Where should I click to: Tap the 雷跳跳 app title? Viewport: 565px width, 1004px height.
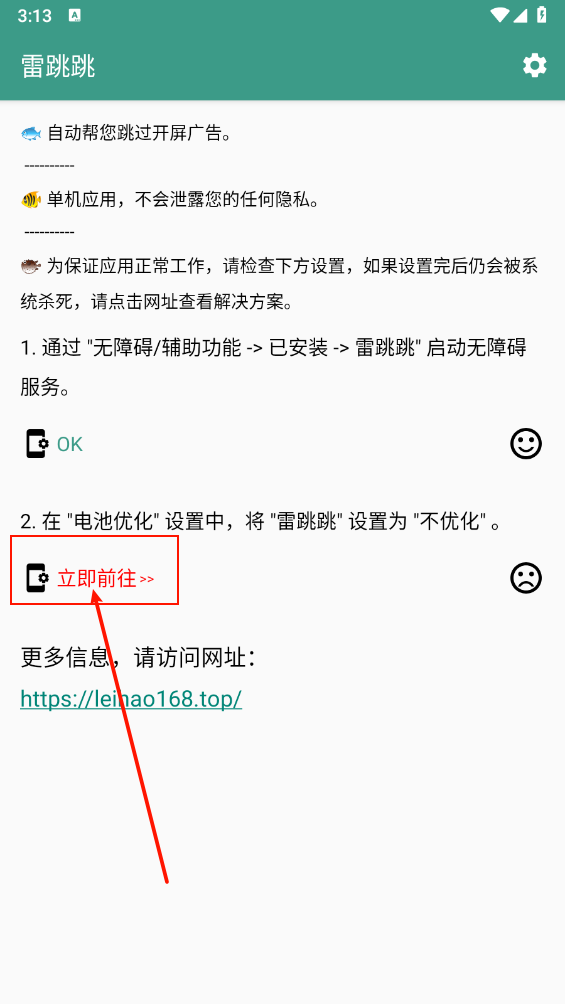pyautogui.click(x=58, y=66)
